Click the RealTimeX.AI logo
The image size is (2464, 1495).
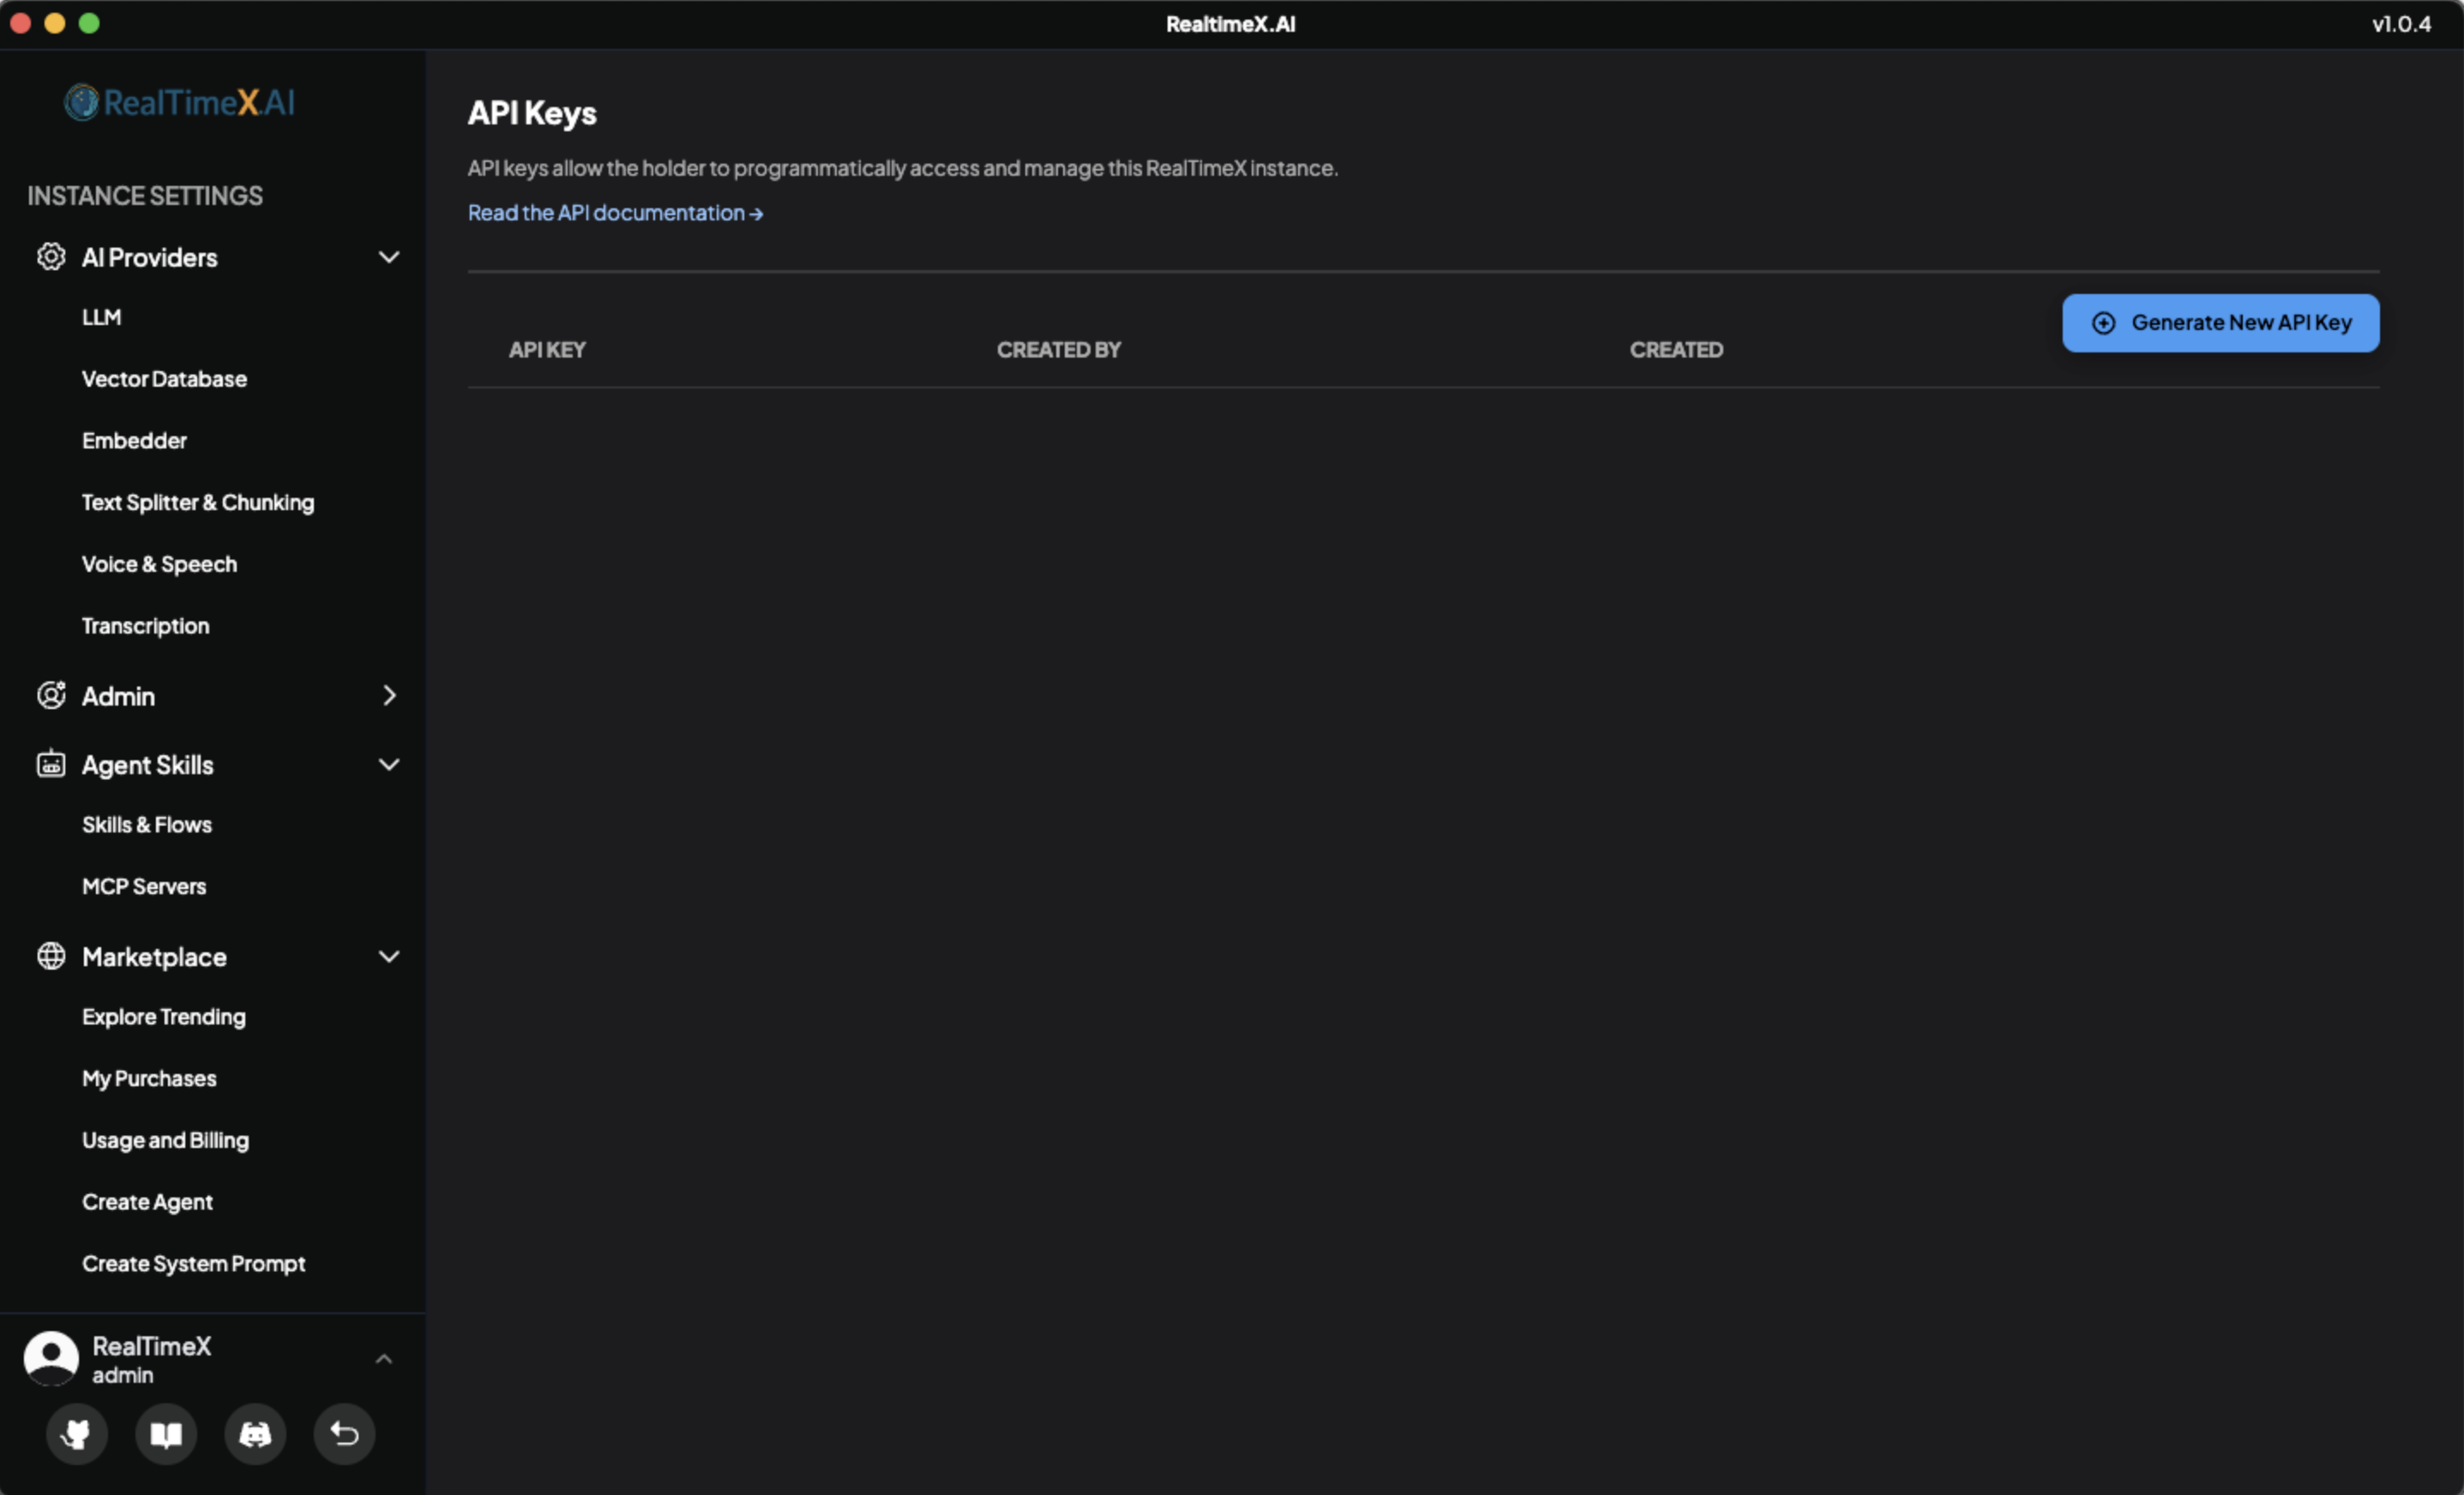point(180,102)
